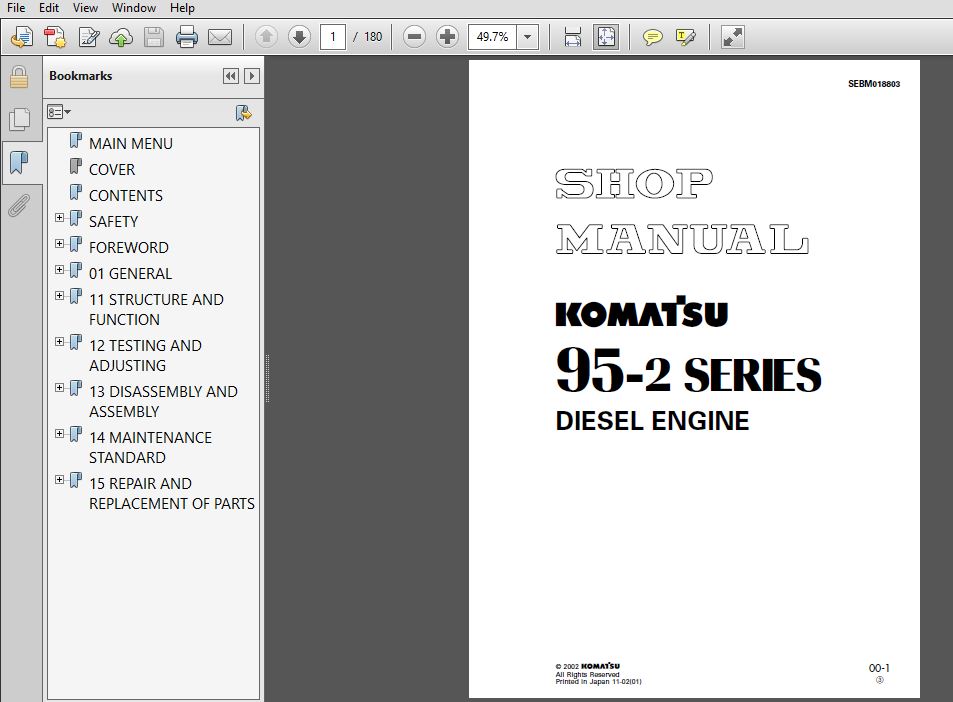The image size is (953, 702).
Task: Click the expand panel right-arrow button
Action: coord(251,76)
